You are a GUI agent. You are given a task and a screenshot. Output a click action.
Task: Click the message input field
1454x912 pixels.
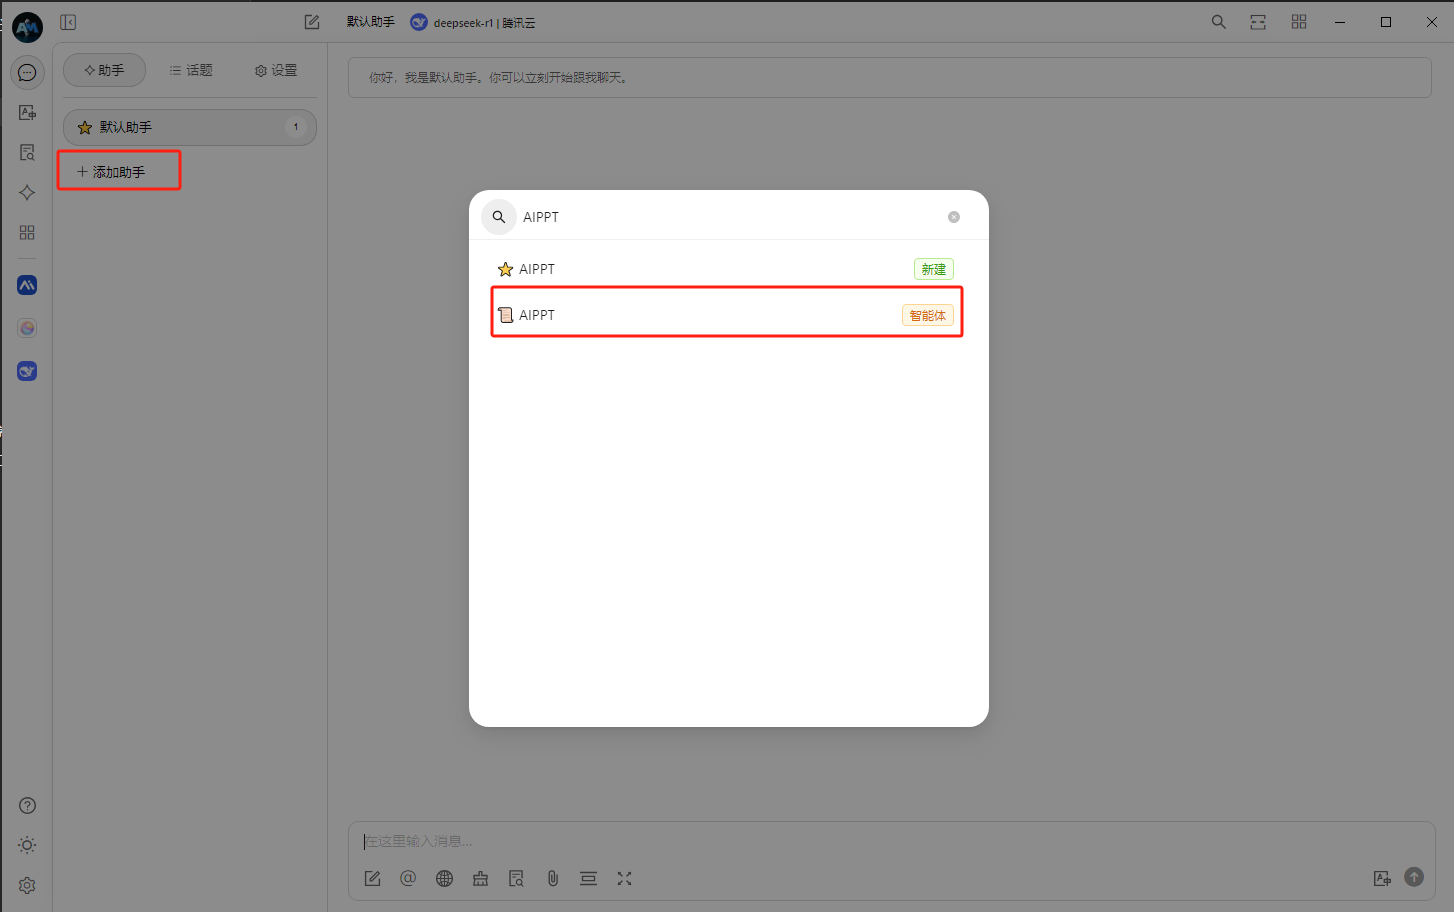click(x=891, y=841)
